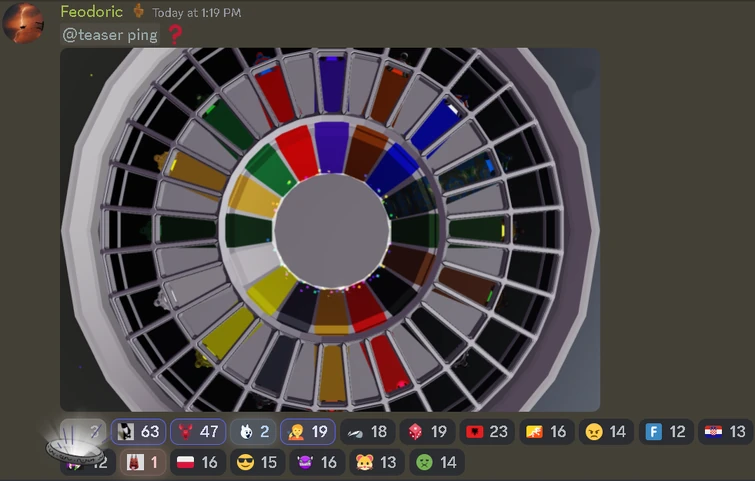Viewport: 755px width, 481px height.
Task: Add the Bhutan flag reaction with 16
Action: (547, 431)
